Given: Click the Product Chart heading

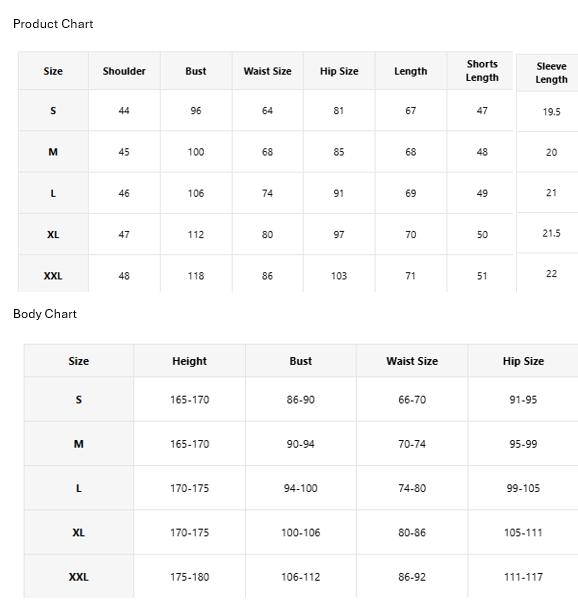Looking at the screenshot, I should (x=53, y=24).
